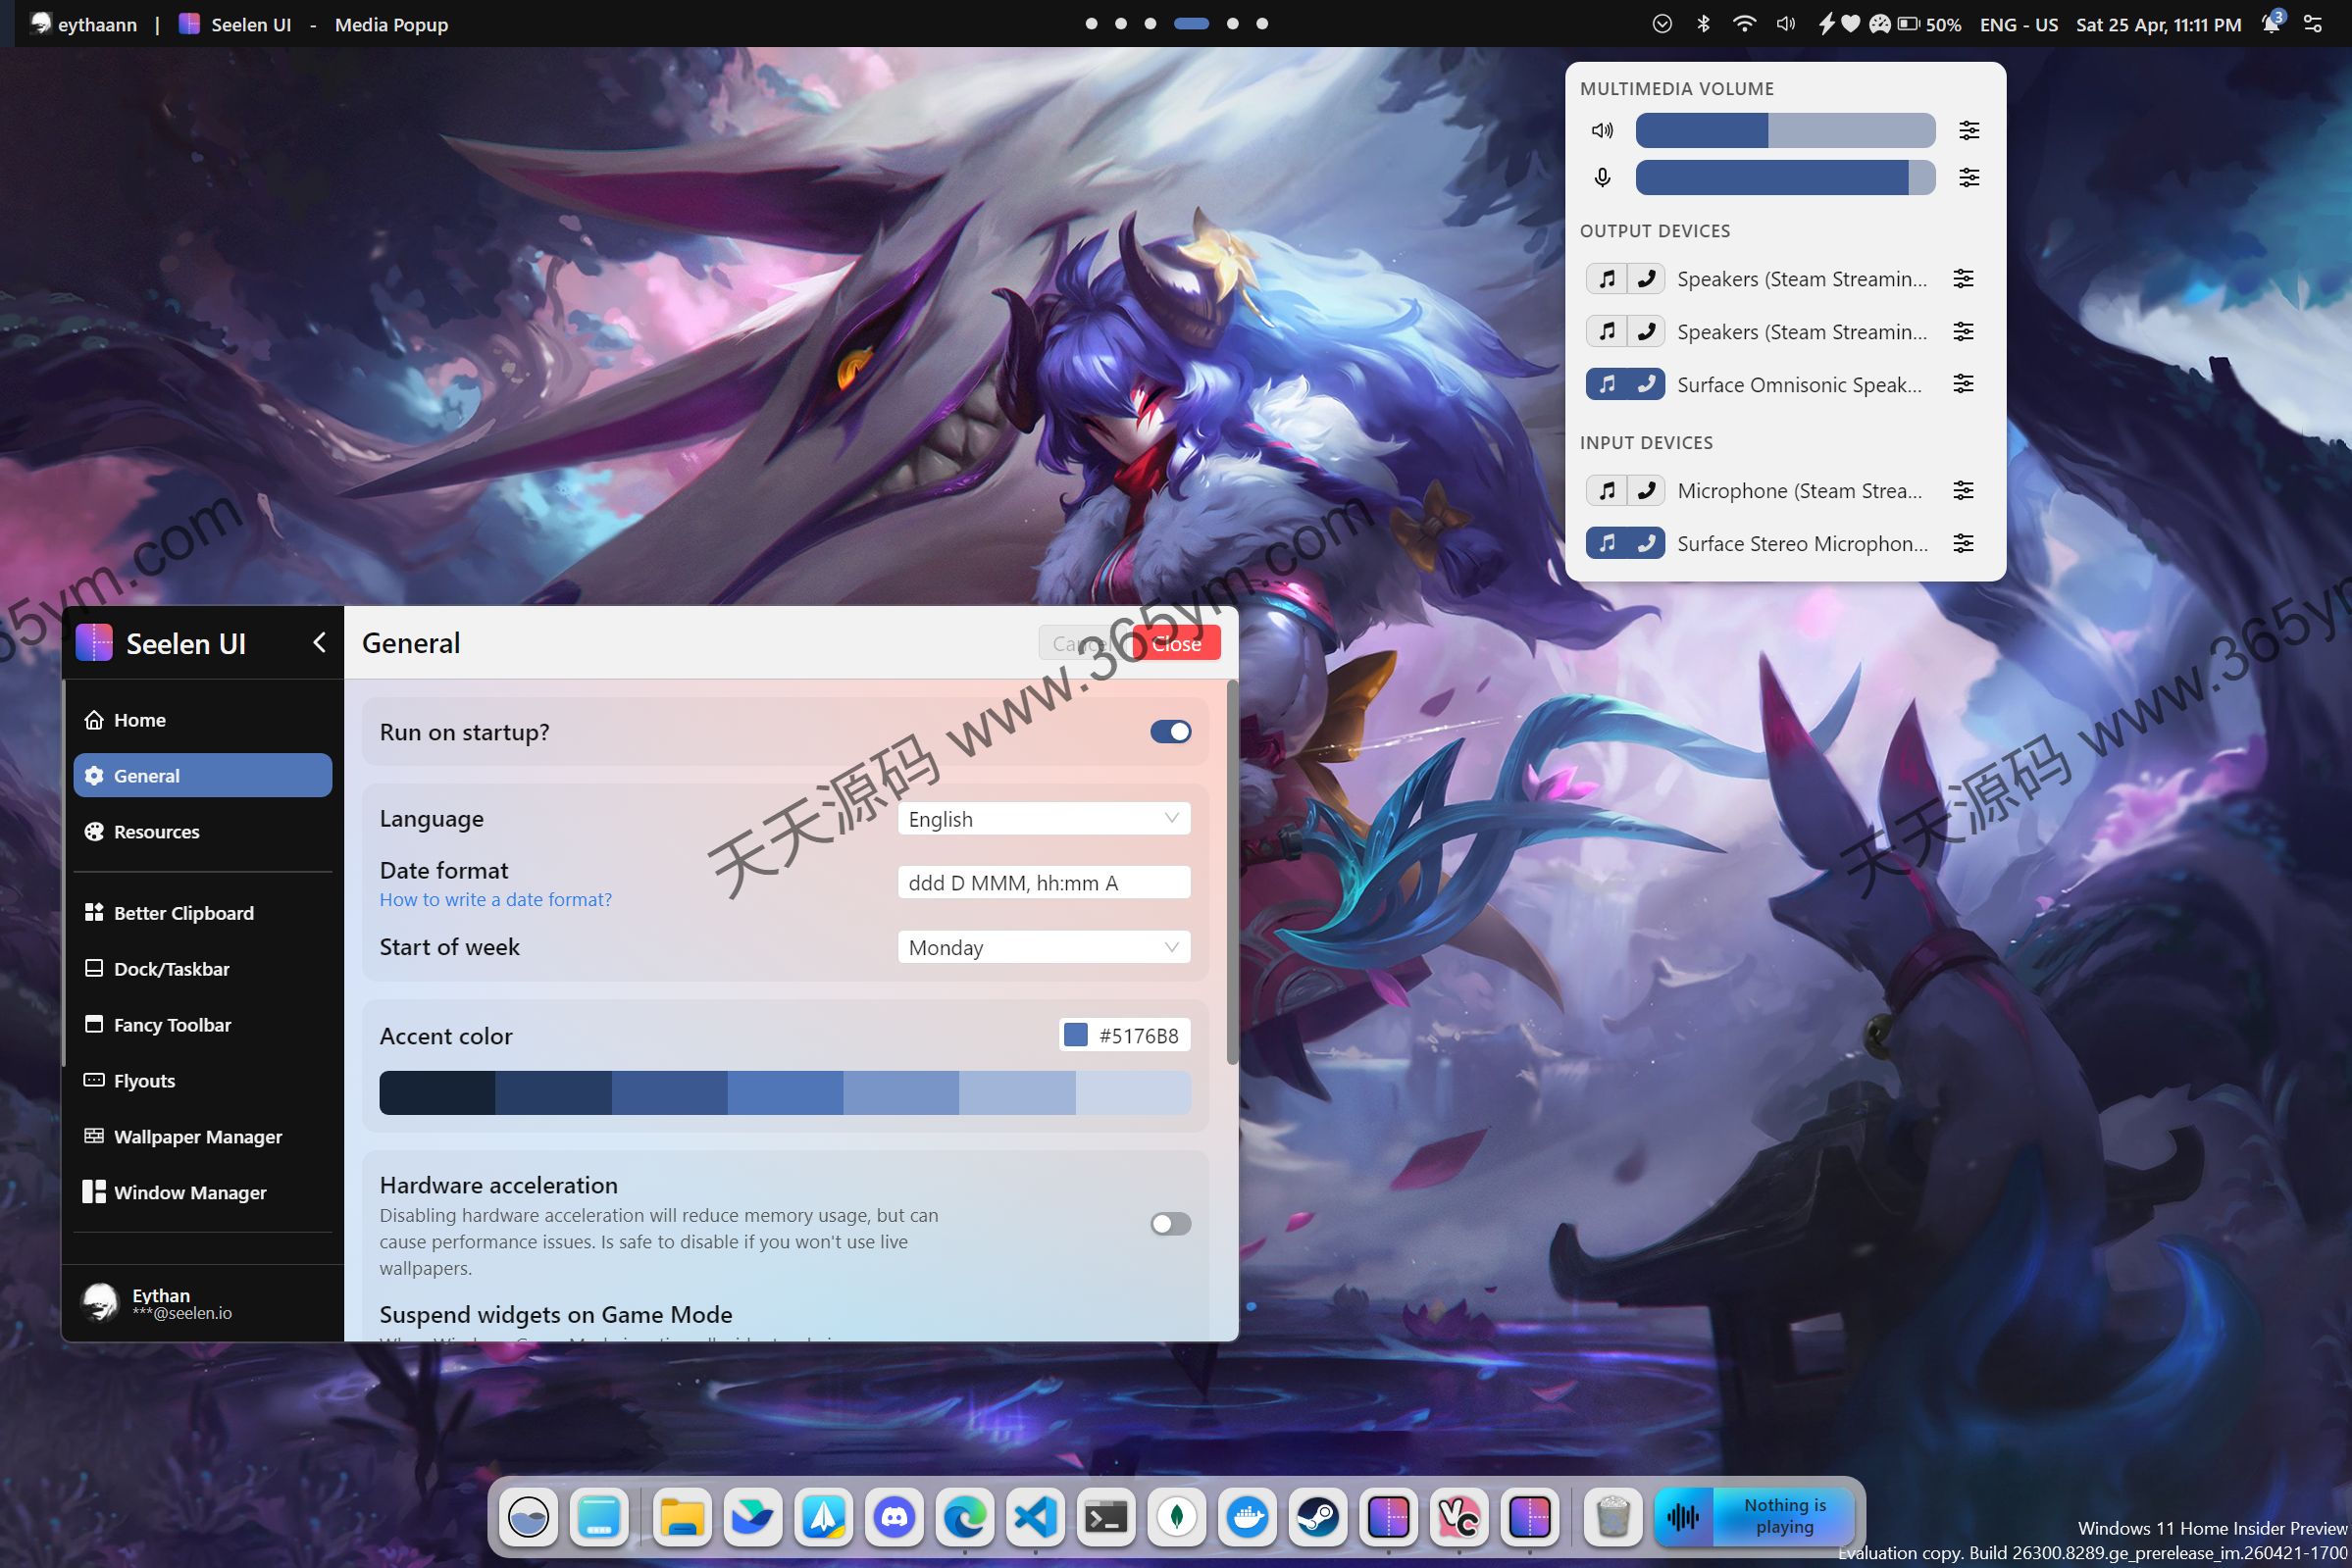Click the speaker volume slider bar
Viewport: 2352px width, 1568px height.
1785,130
